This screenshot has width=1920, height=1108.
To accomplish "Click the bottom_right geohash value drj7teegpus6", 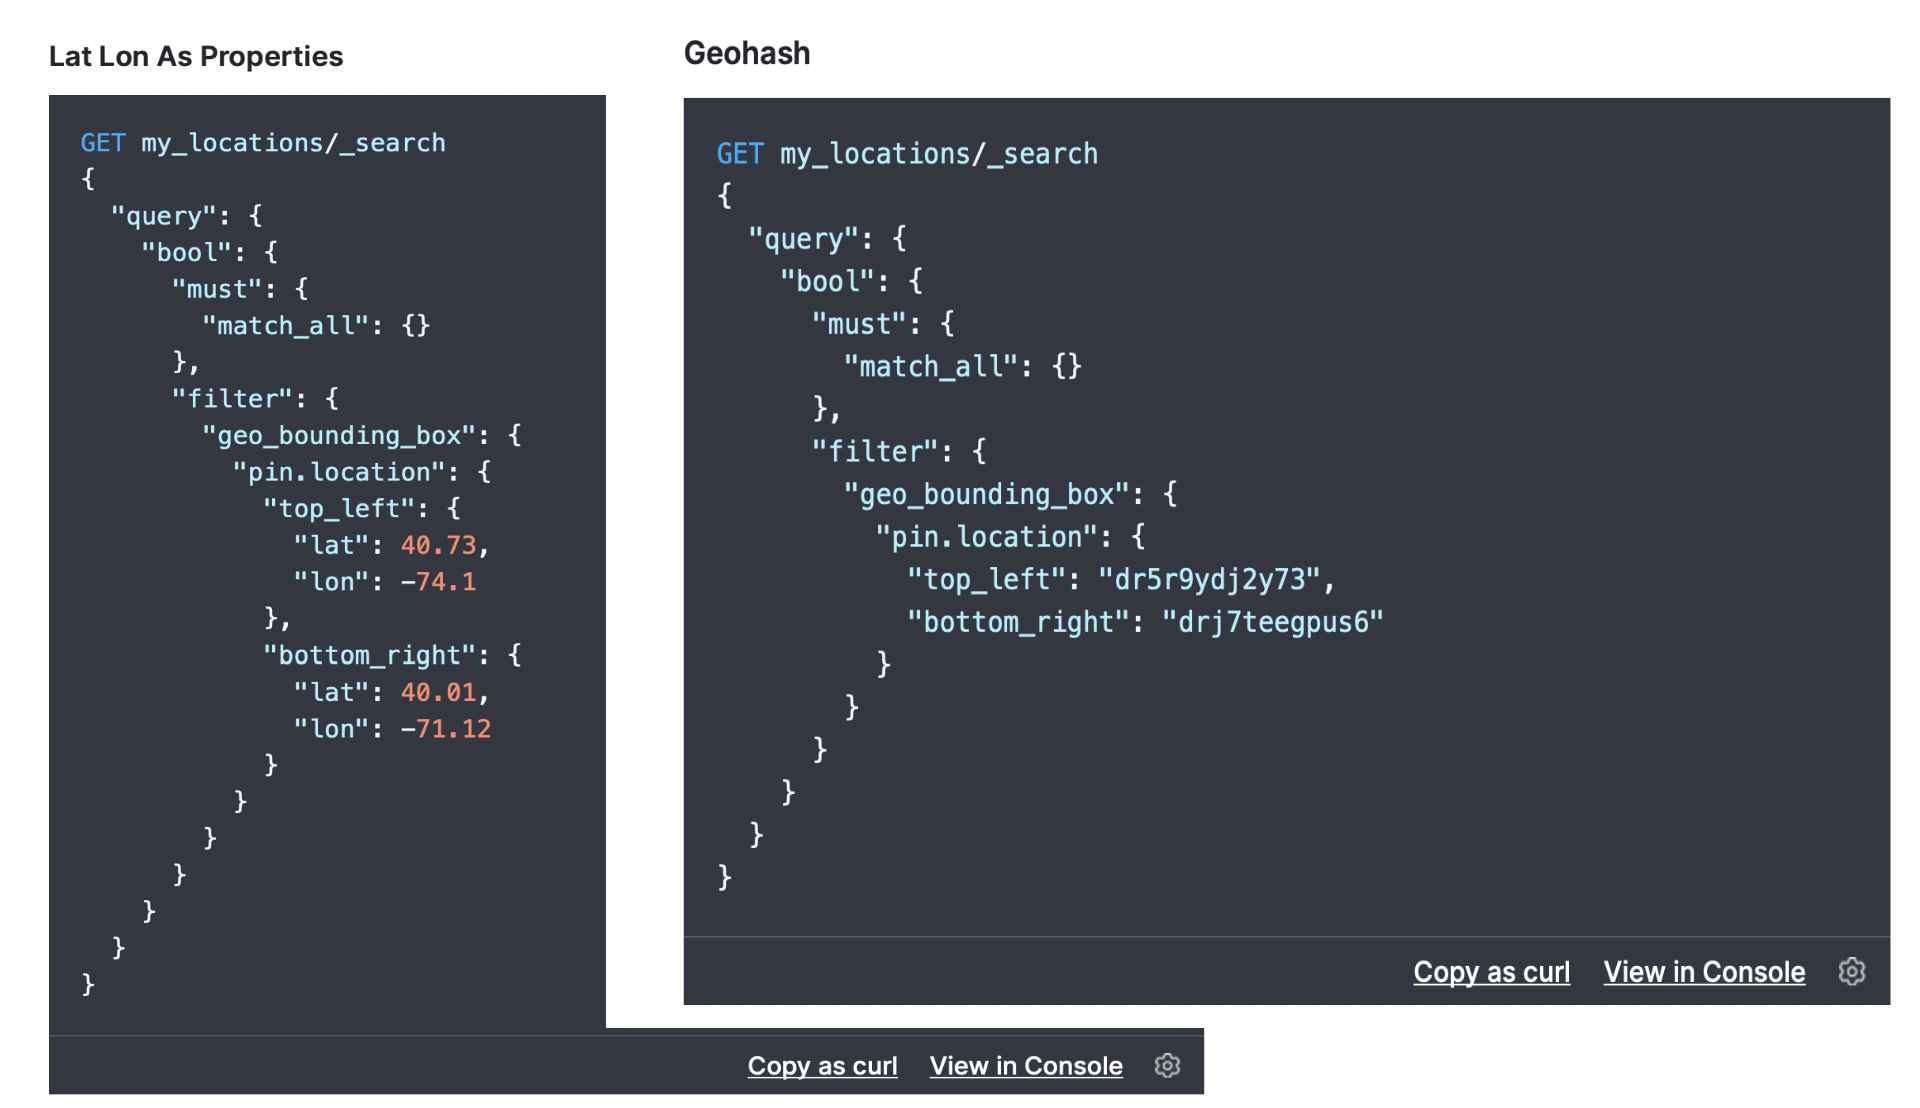I will tap(1273, 622).
